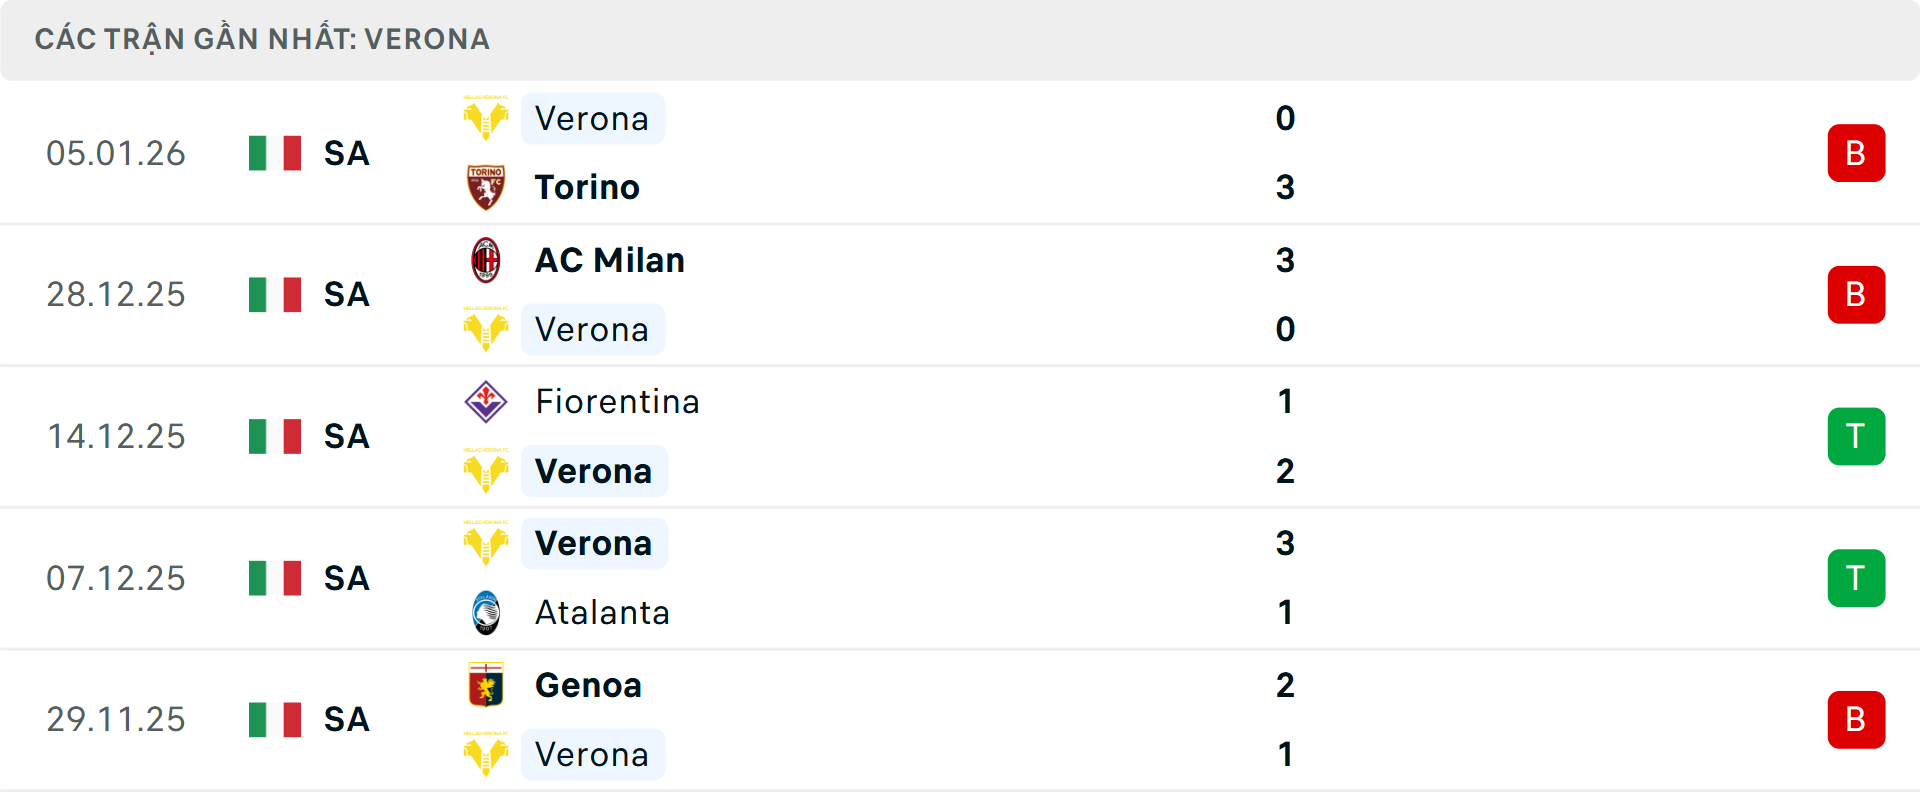This screenshot has width=1920, height=792.
Task: Click the Atalanta club crest icon
Action: tap(486, 612)
